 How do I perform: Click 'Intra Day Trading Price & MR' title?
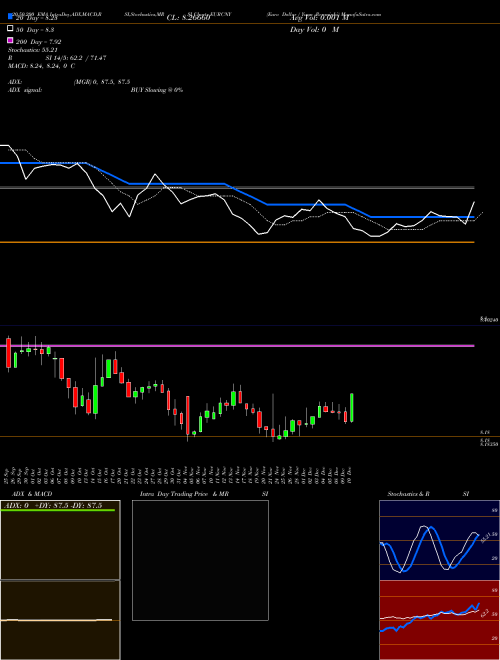(184, 494)
